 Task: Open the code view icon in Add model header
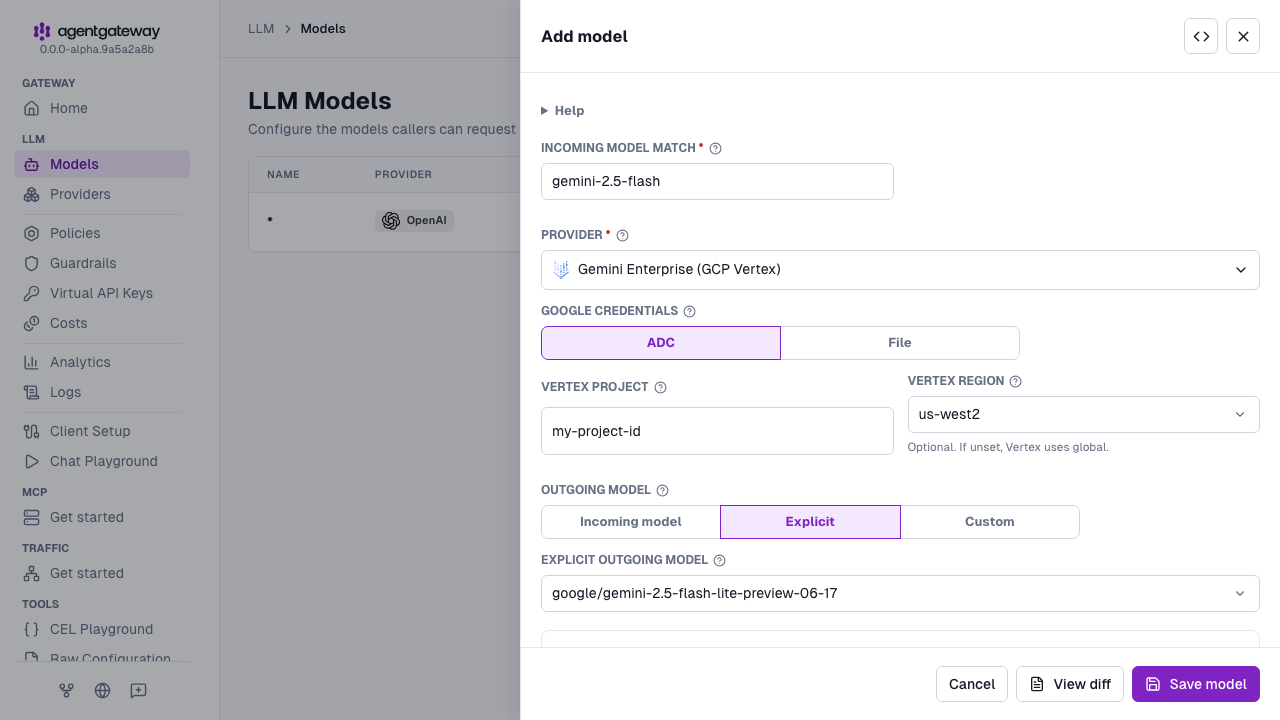pos(1201,36)
